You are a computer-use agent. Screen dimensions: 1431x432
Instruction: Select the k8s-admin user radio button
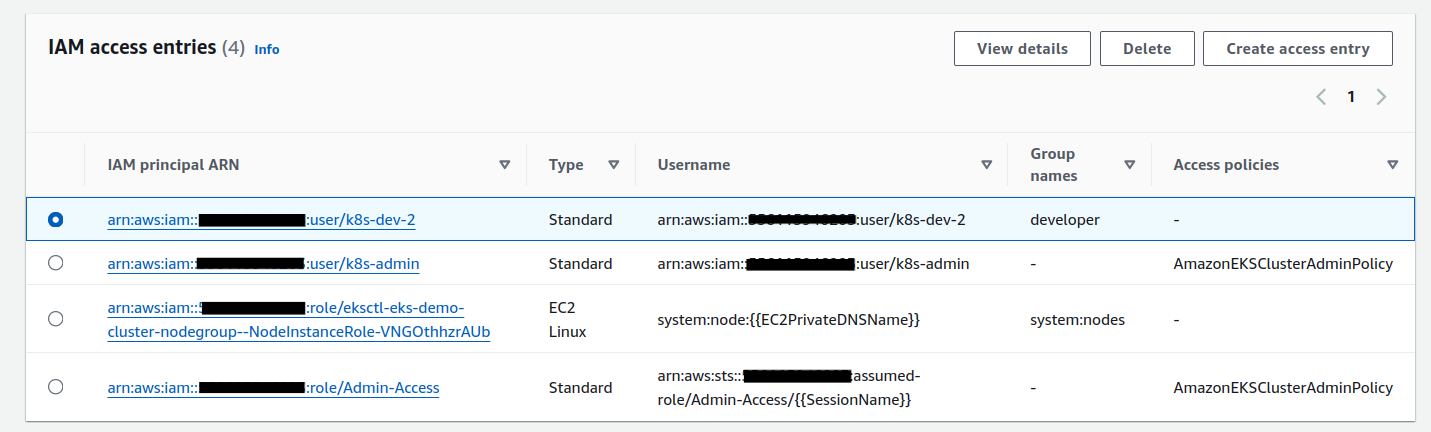[56, 263]
